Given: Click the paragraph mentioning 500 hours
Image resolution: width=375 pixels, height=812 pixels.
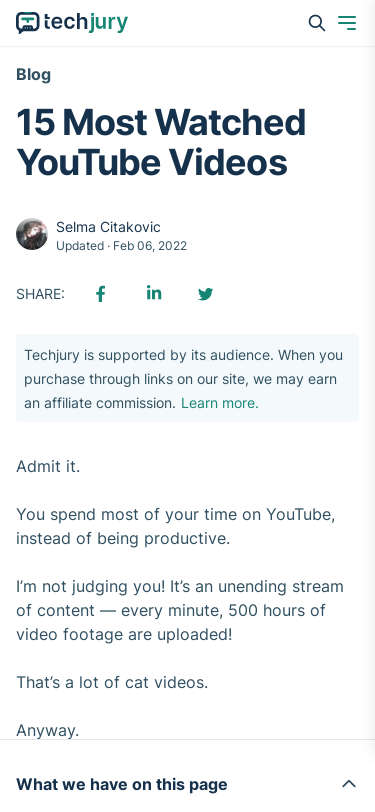Looking at the screenshot, I should [x=180, y=611].
